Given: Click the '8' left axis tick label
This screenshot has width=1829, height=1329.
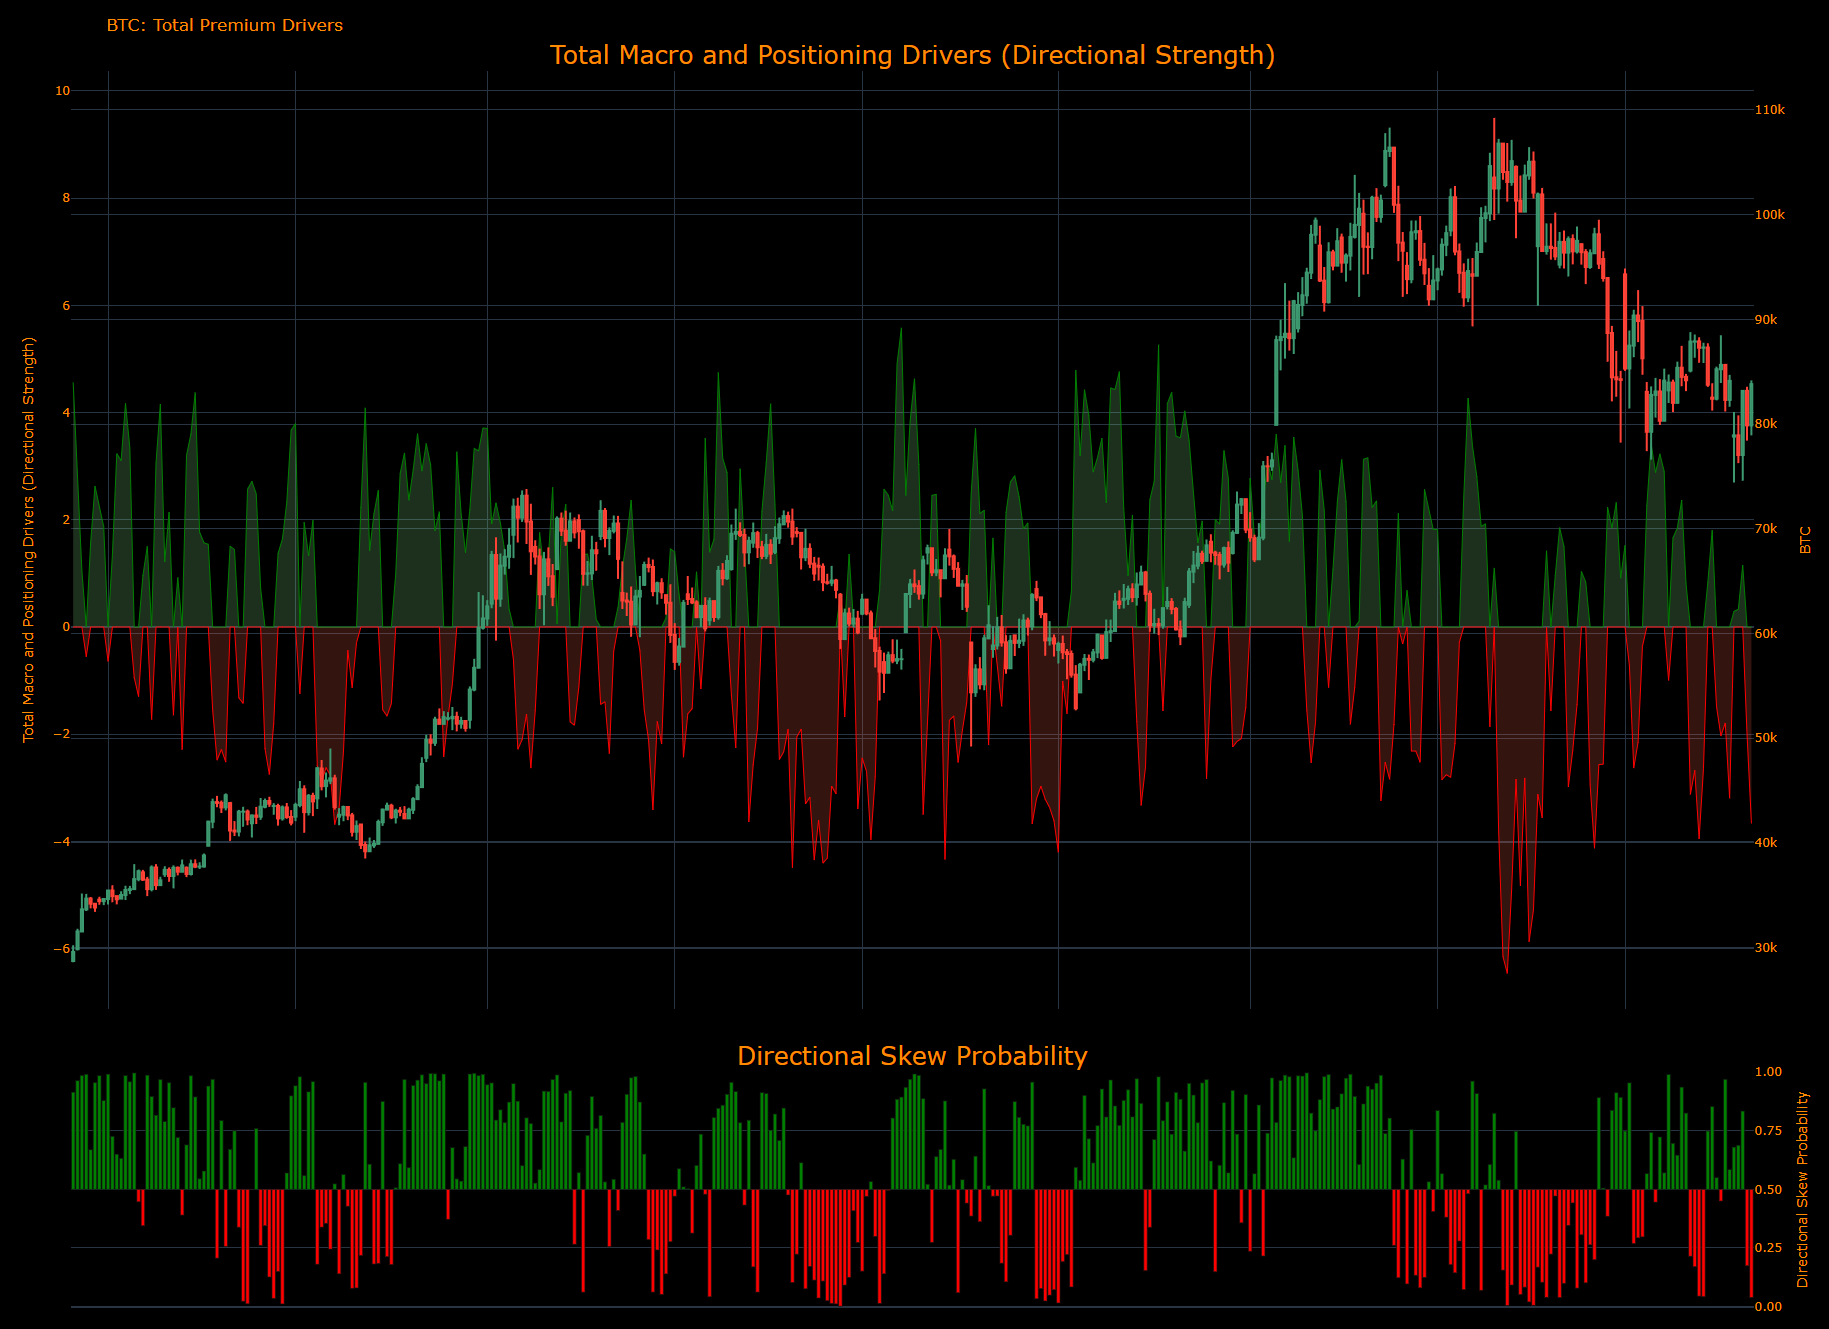Looking at the screenshot, I should [67, 198].
